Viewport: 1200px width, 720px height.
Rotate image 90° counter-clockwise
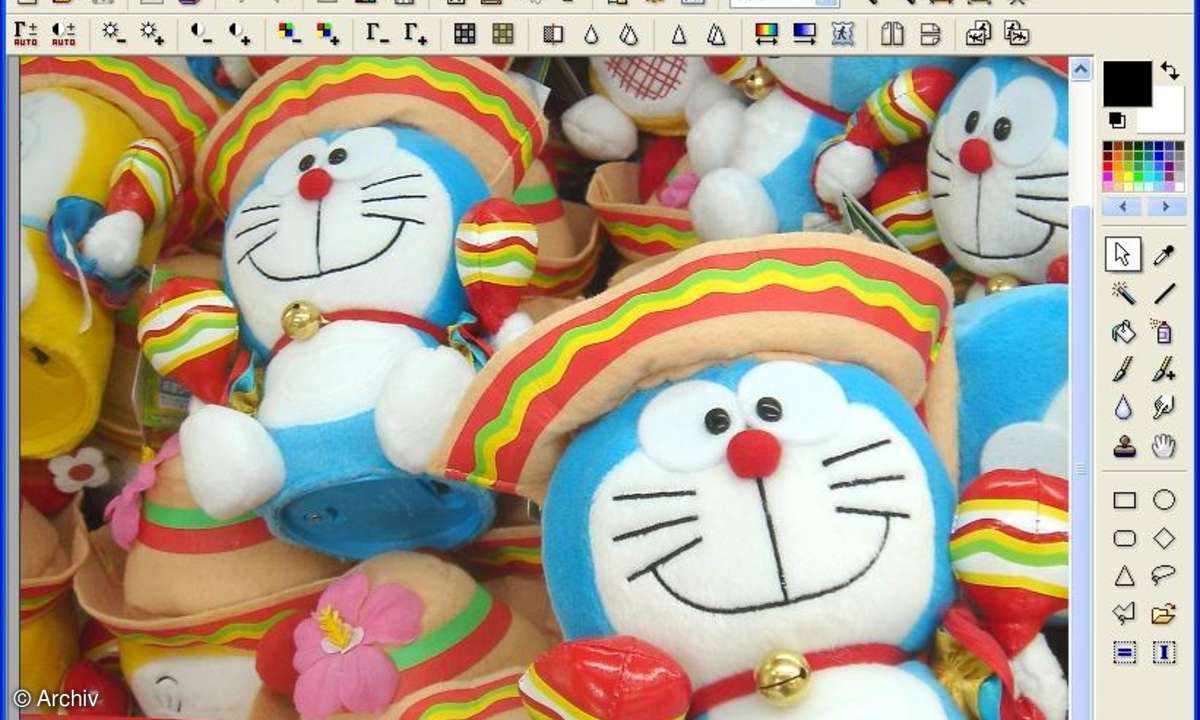coord(979,34)
